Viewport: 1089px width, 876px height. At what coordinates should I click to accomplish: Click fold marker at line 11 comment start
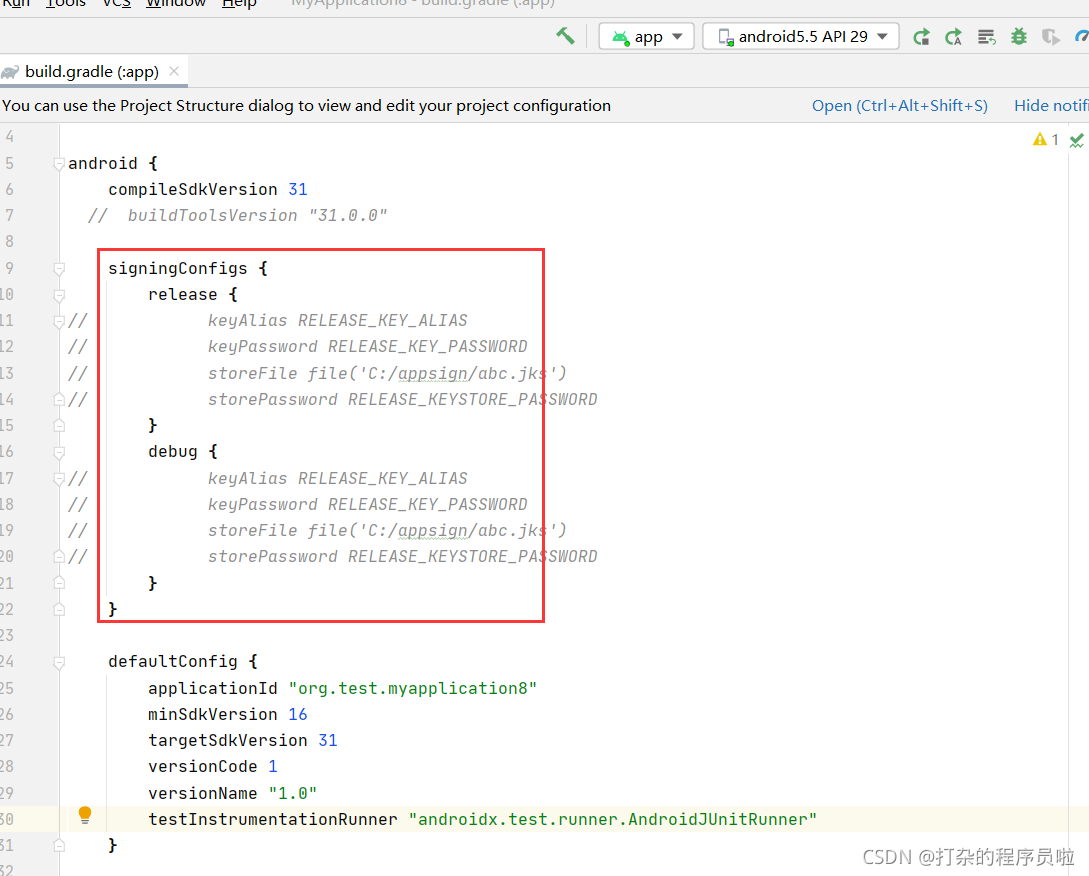(59, 321)
